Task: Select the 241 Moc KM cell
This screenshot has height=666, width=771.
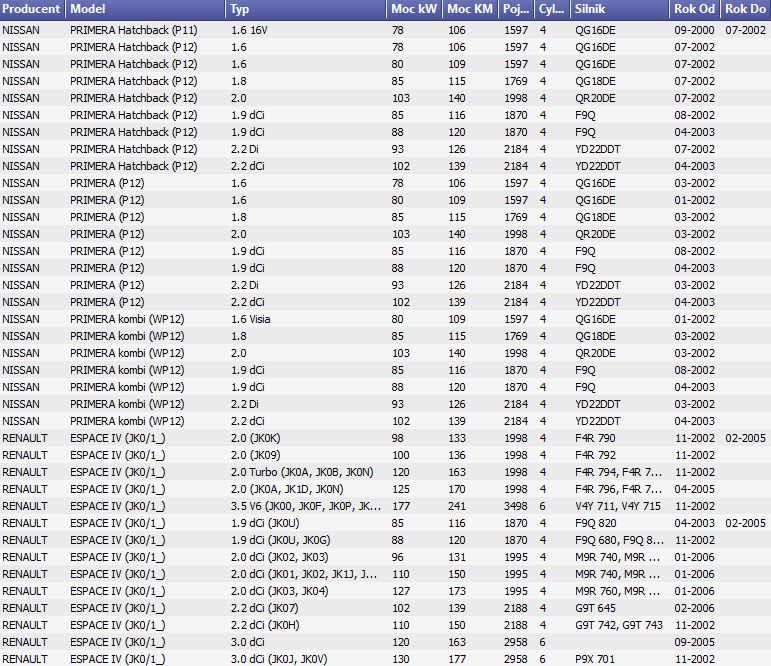Action: click(x=457, y=506)
